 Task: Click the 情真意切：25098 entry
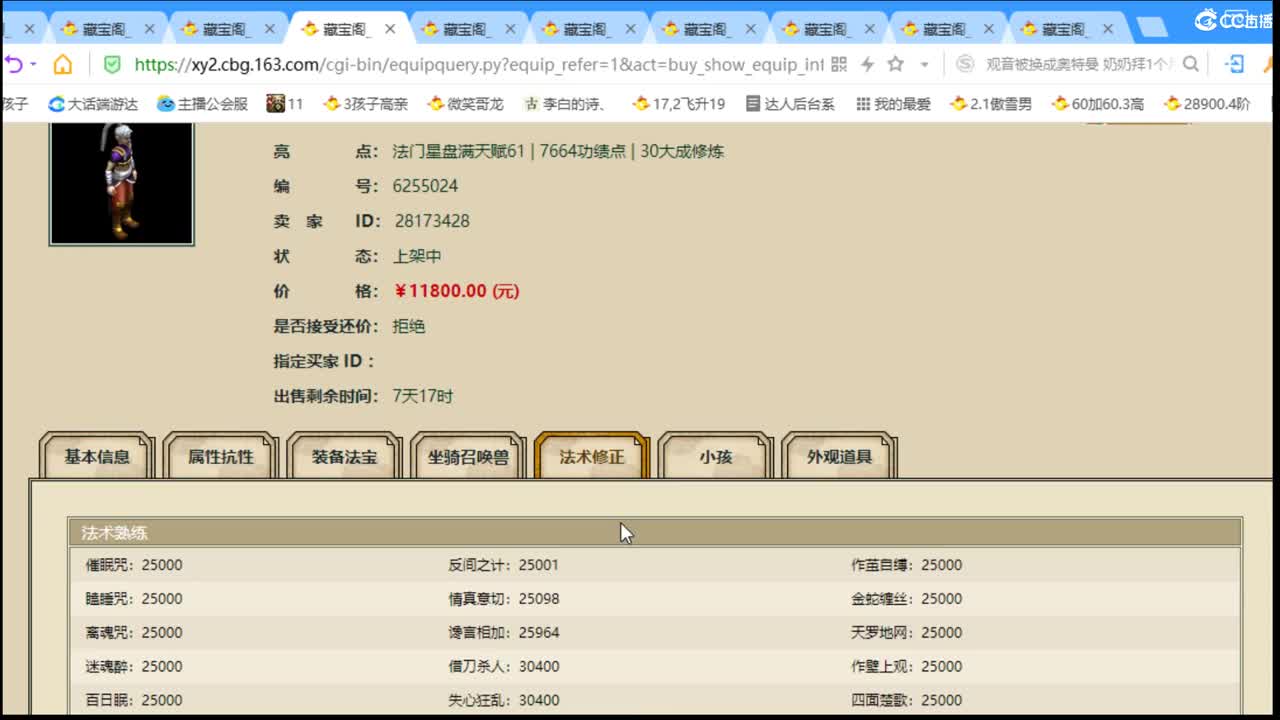click(x=504, y=599)
